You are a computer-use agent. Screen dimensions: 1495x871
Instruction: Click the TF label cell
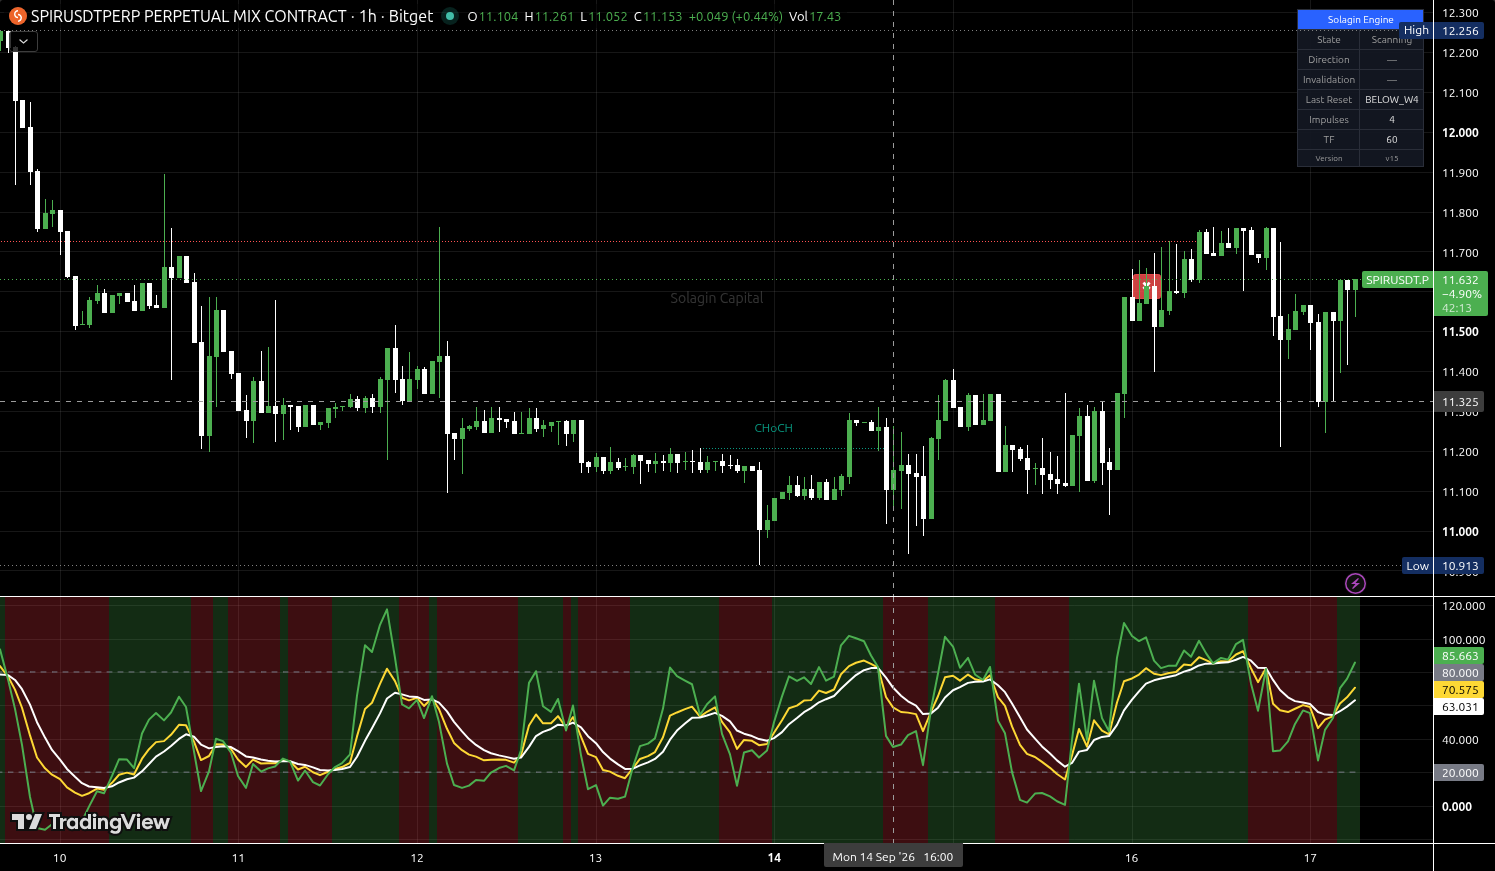[x=1329, y=140]
